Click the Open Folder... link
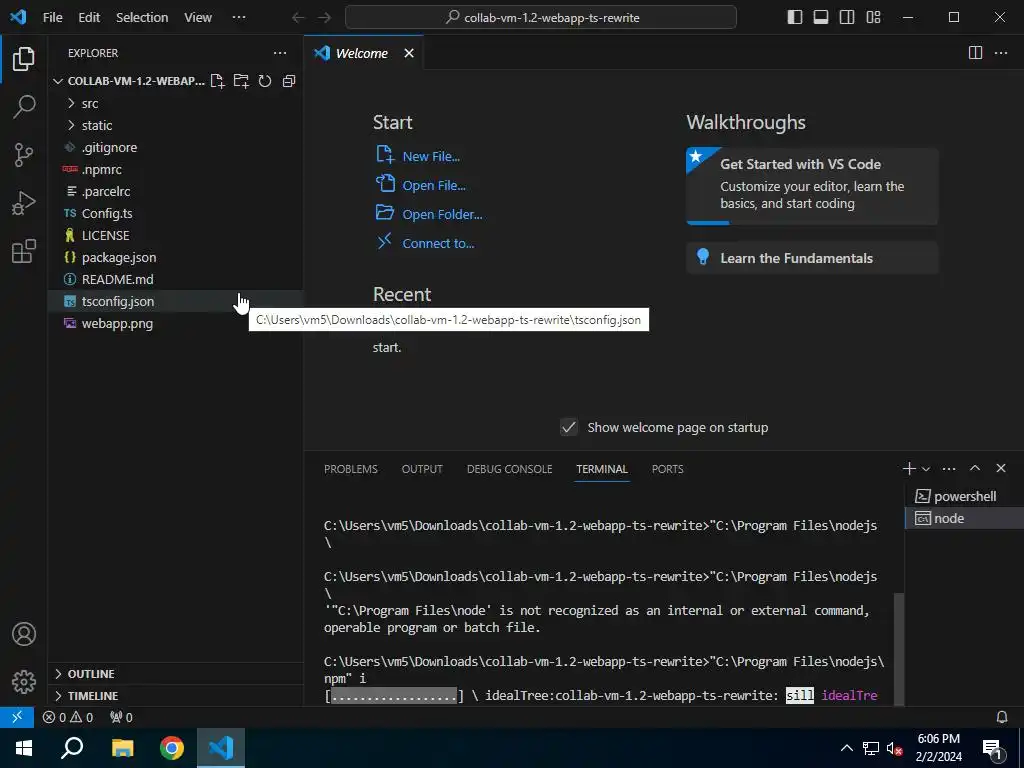The width and height of the screenshot is (1024, 768). click(442, 214)
